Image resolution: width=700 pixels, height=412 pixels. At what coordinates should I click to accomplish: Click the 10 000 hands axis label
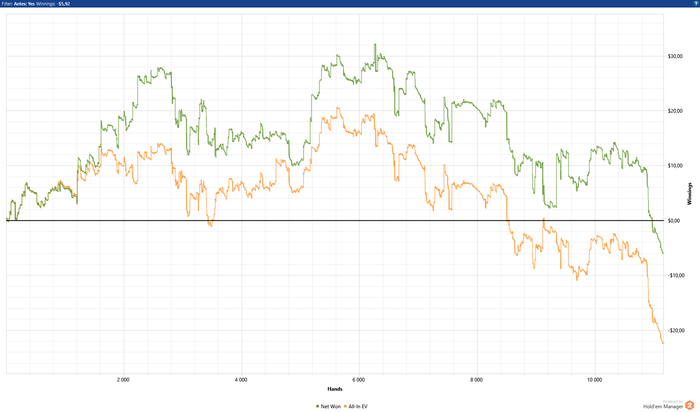594,380
